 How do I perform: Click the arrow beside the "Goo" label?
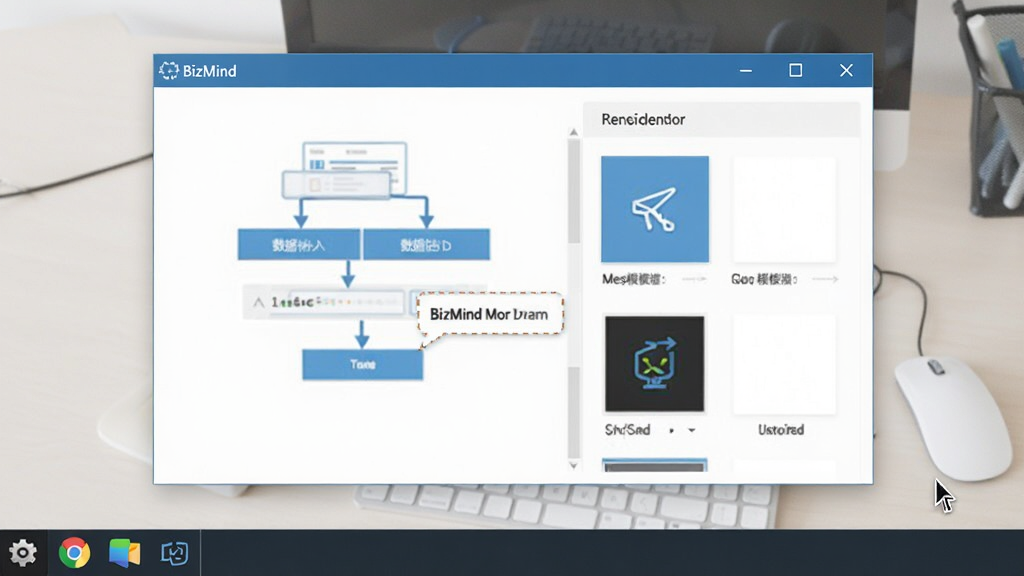tap(825, 279)
